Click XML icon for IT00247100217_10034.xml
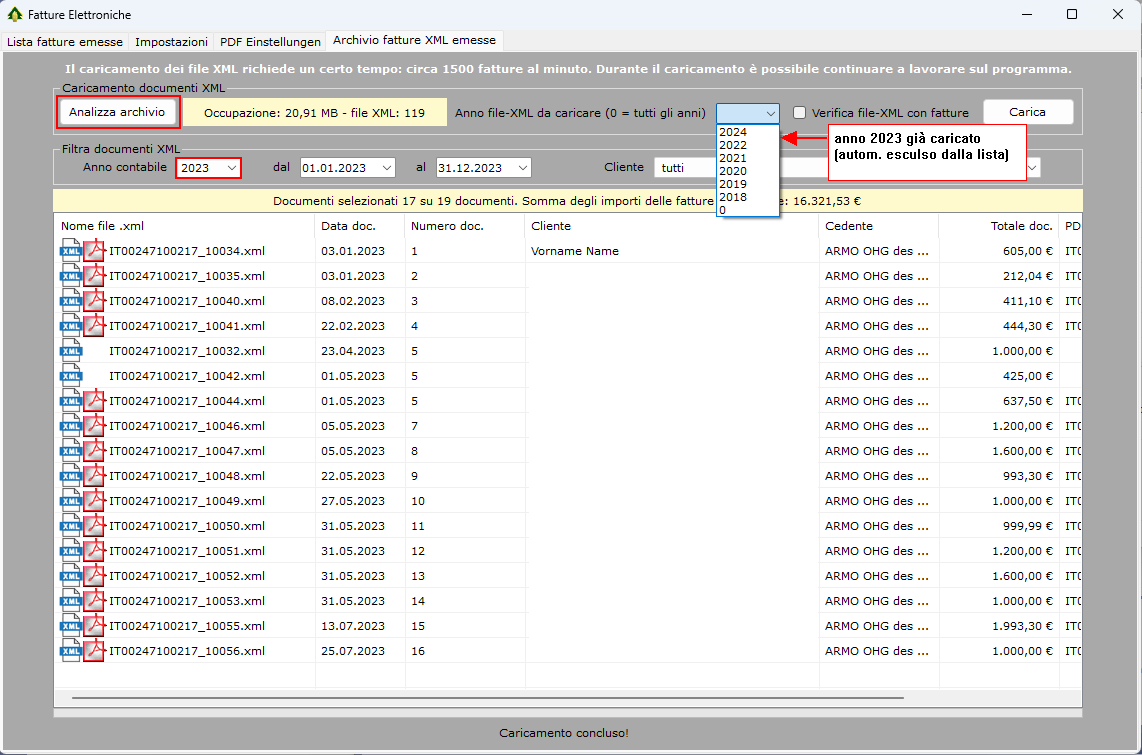The width and height of the screenshot is (1142, 755). point(71,251)
